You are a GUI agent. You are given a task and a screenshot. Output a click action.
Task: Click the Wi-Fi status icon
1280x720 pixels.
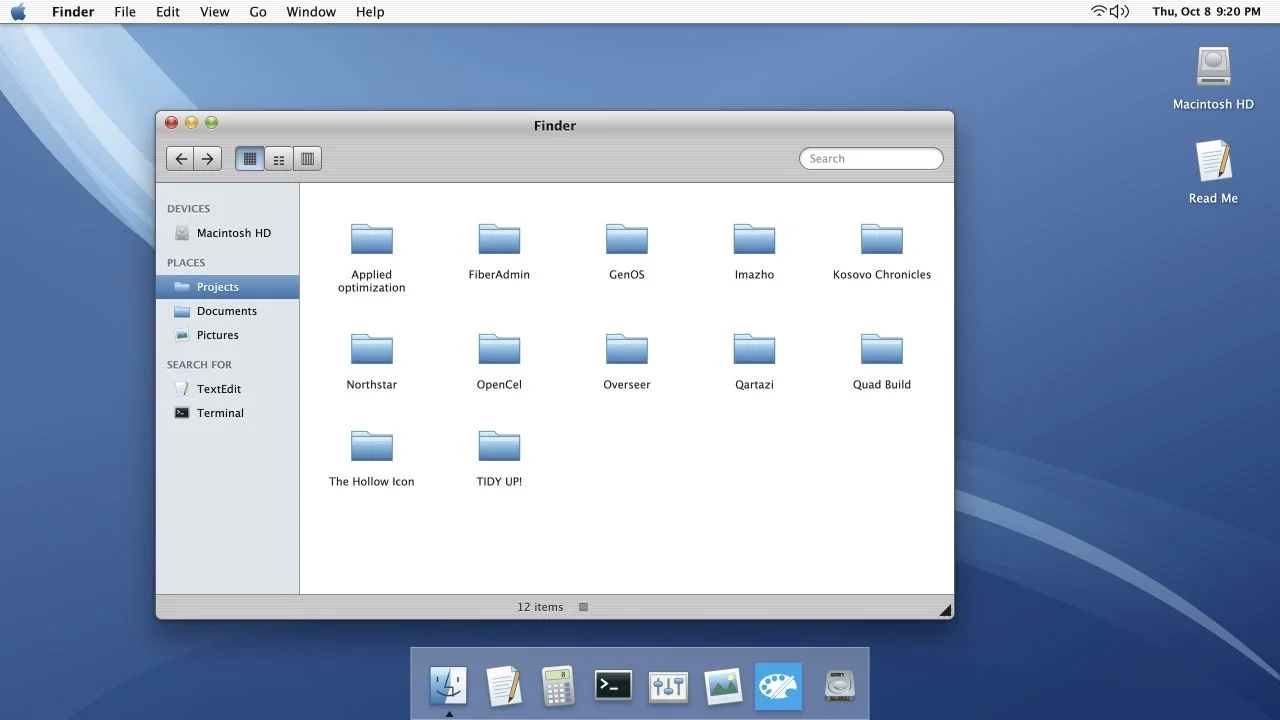click(x=1099, y=12)
